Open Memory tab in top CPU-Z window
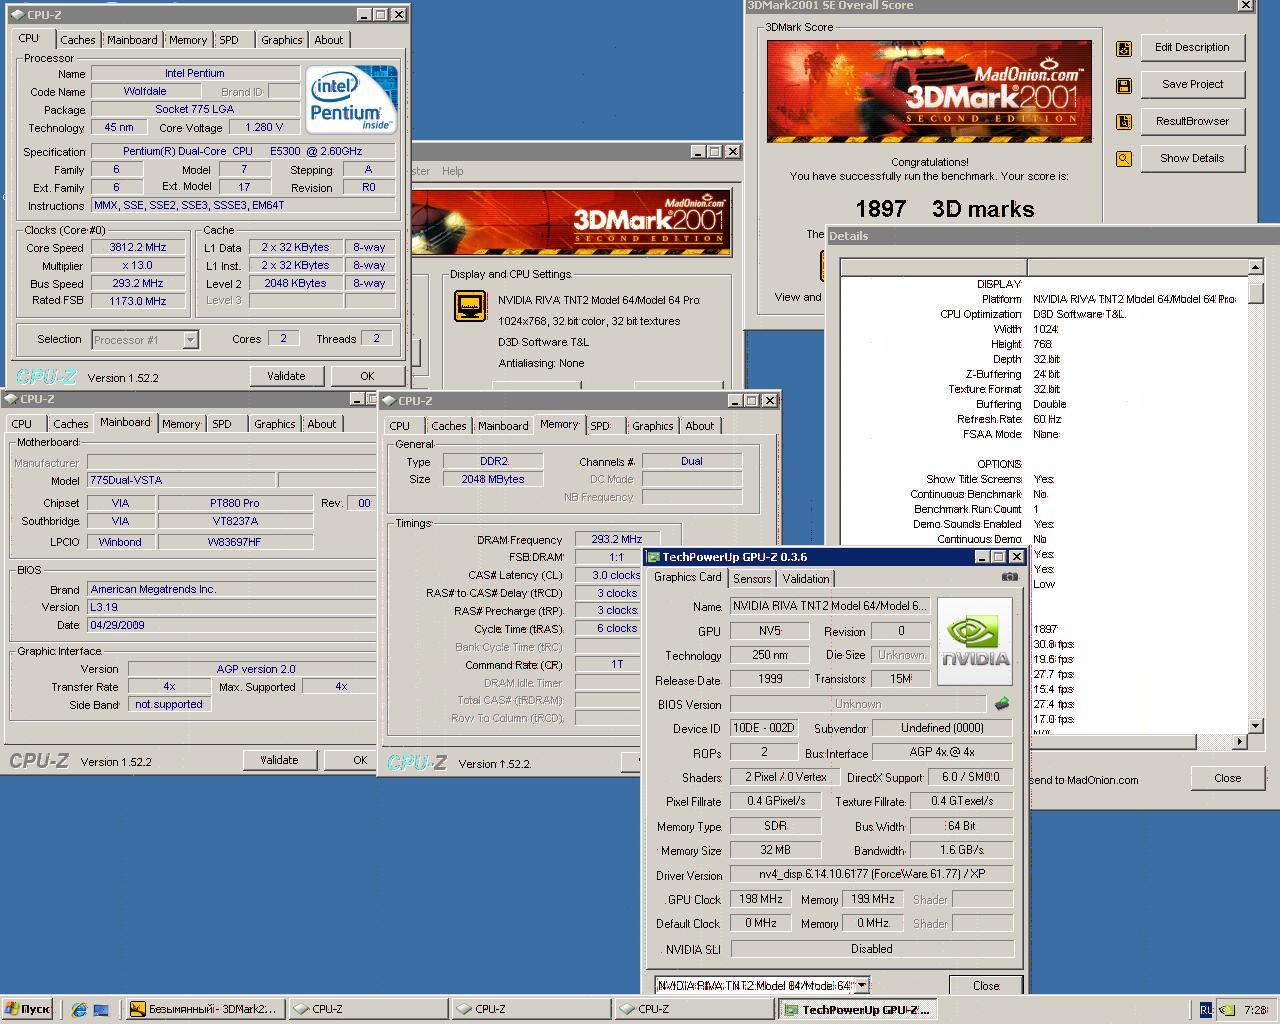Viewport: 1280px width, 1024px height. tap(188, 40)
